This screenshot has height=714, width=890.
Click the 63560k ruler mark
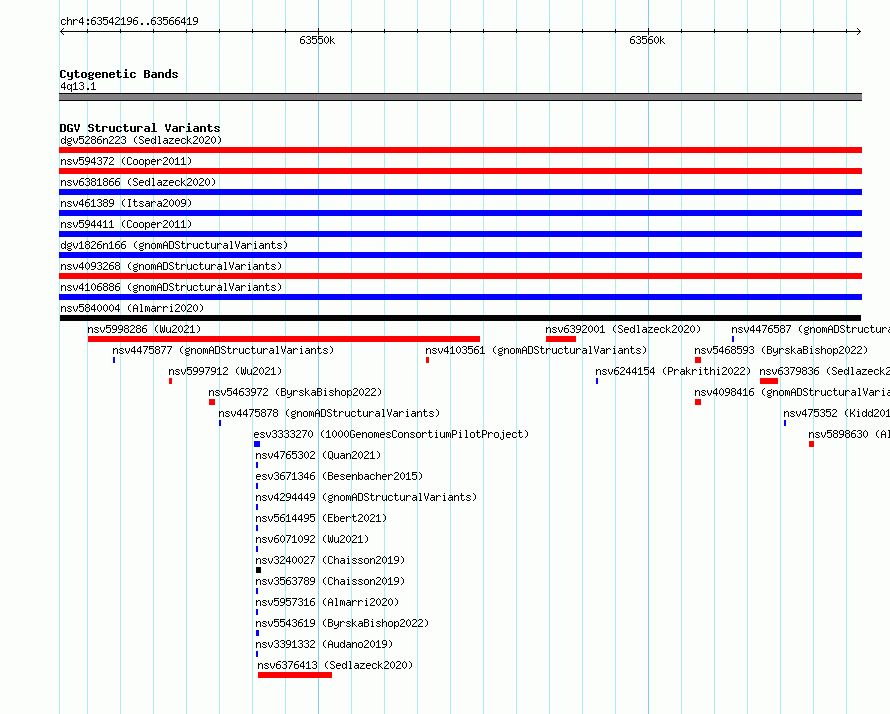coord(646,40)
